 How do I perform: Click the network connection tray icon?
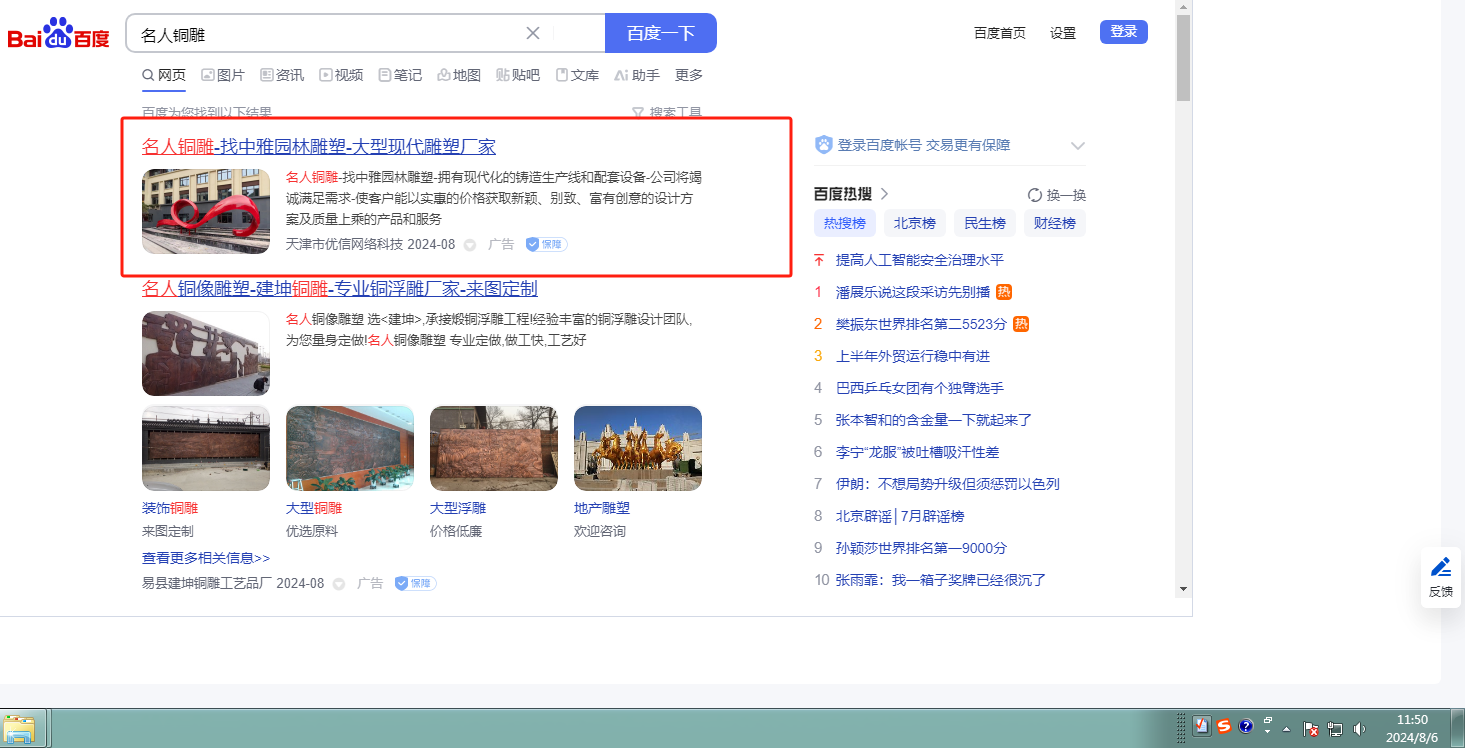1335,729
